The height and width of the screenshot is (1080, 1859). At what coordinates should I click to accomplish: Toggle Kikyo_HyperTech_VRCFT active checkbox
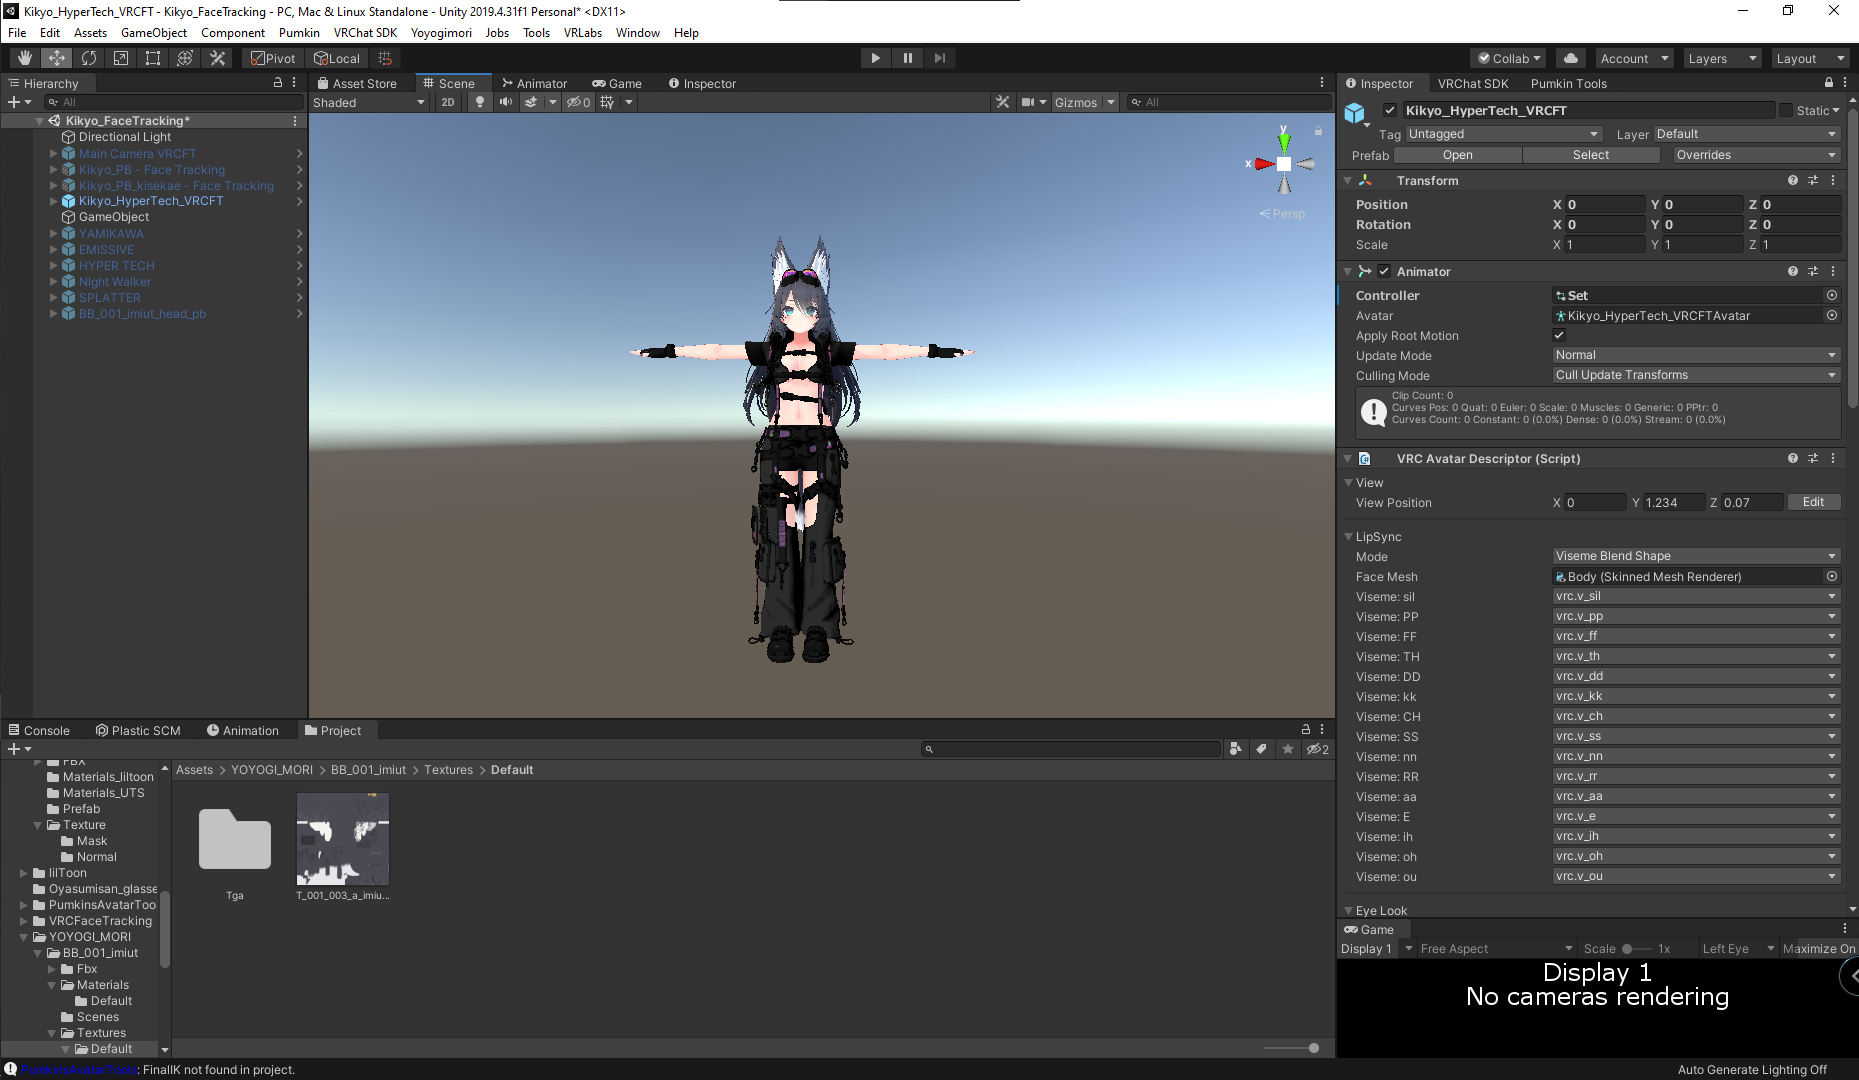(x=1390, y=110)
